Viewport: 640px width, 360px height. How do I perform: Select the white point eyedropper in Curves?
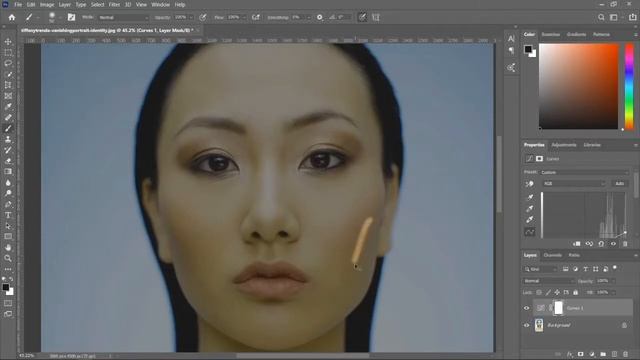530,220
